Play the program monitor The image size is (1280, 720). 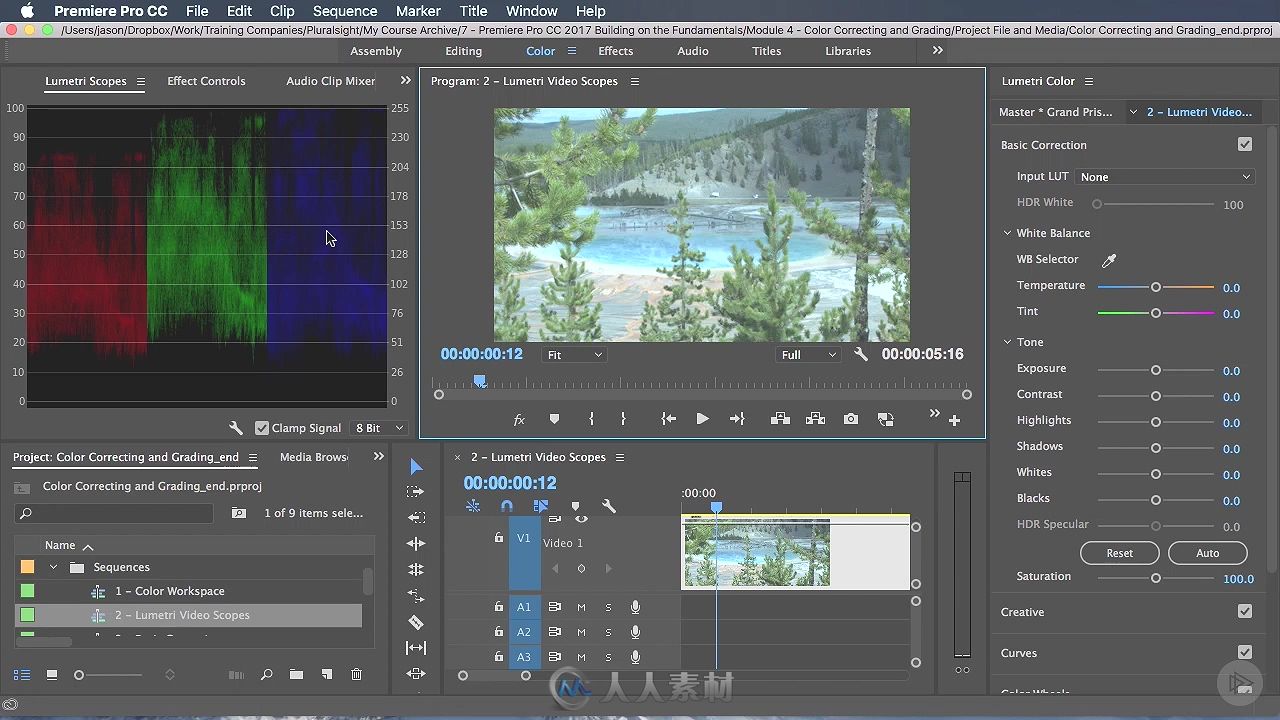pos(702,419)
